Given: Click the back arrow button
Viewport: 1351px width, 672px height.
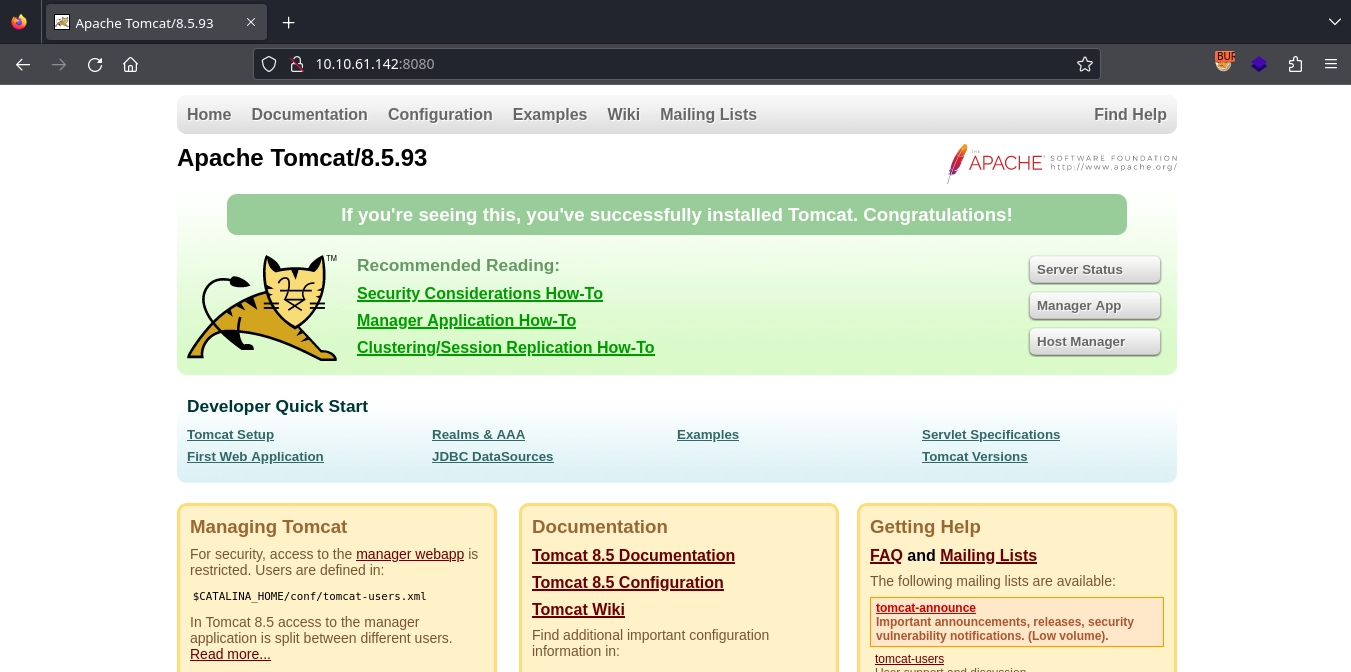Looking at the screenshot, I should coord(23,64).
